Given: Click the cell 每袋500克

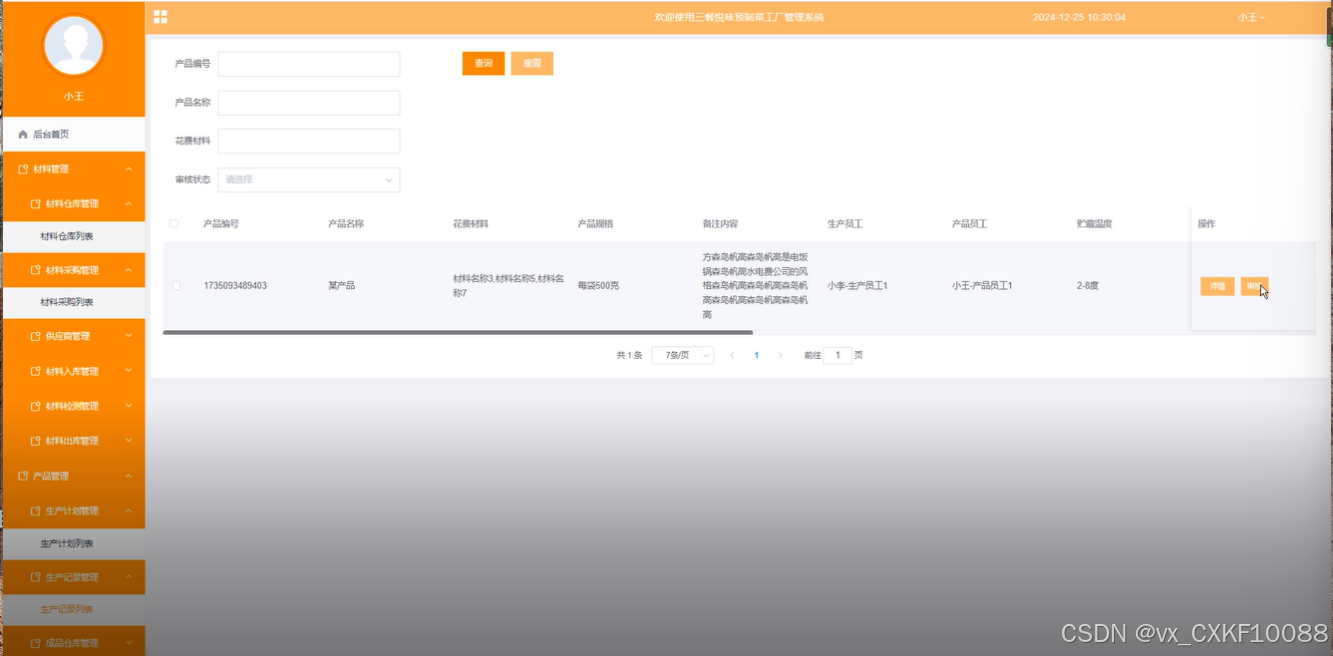Looking at the screenshot, I should coord(598,286).
